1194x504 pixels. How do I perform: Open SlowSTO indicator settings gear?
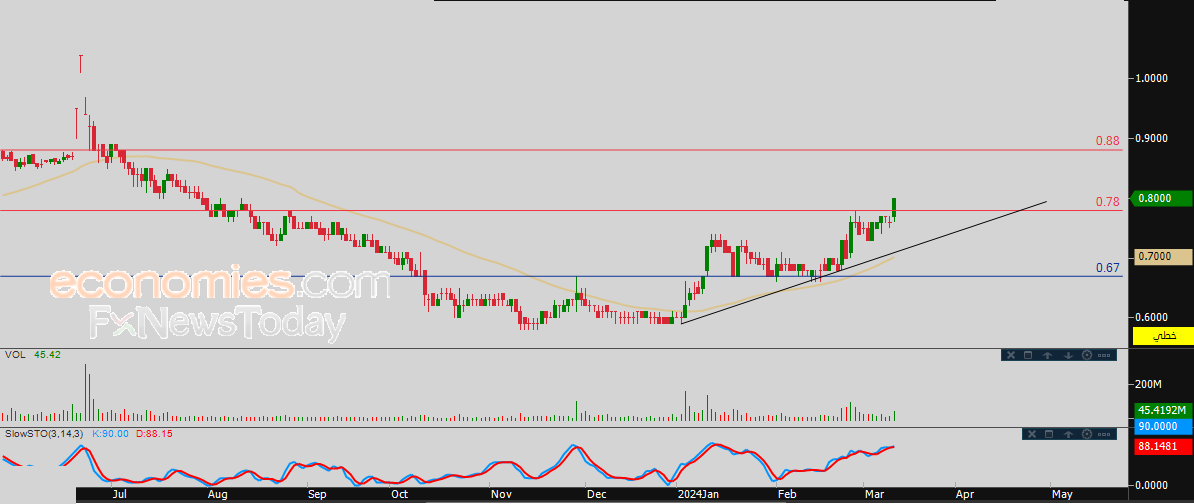(1087, 434)
